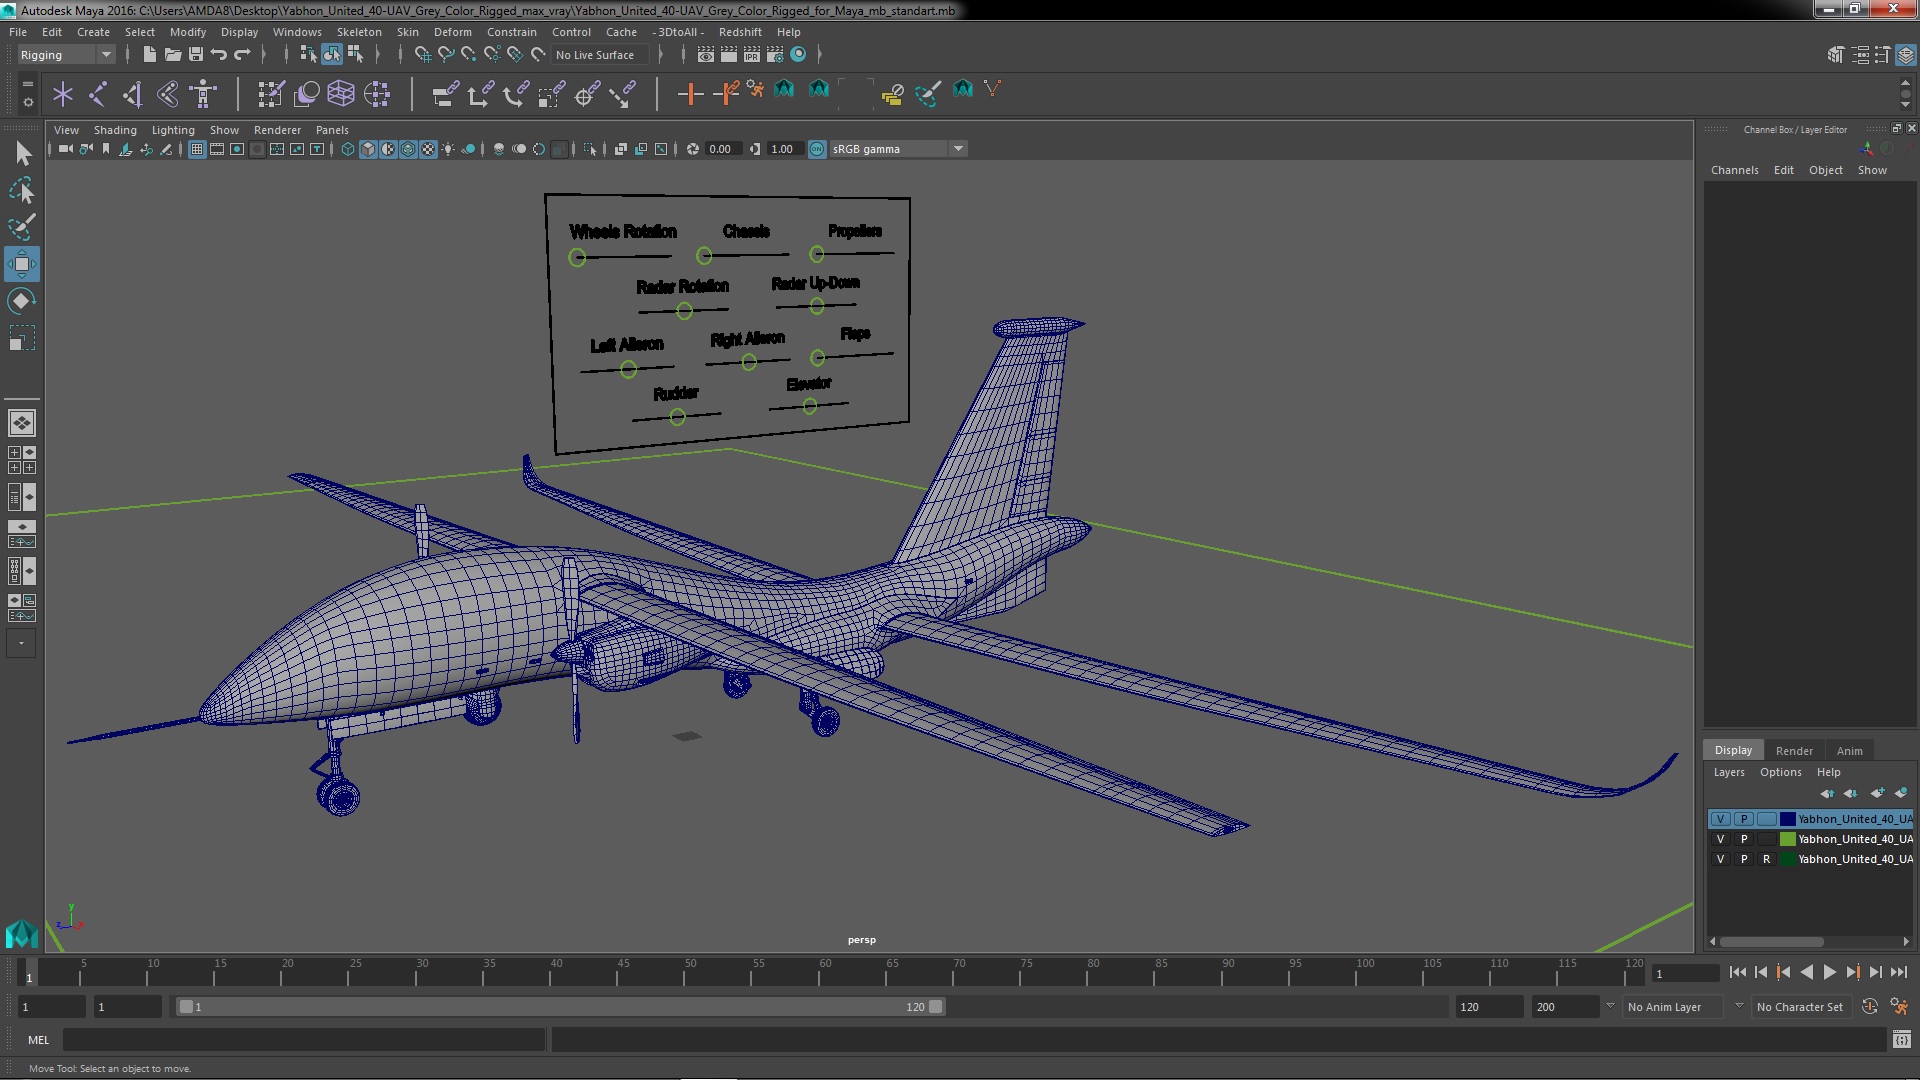Click the Create Joints shelf icon
The height and width of the screenshot is (1080, 1920).
click(x=98, y=94)
